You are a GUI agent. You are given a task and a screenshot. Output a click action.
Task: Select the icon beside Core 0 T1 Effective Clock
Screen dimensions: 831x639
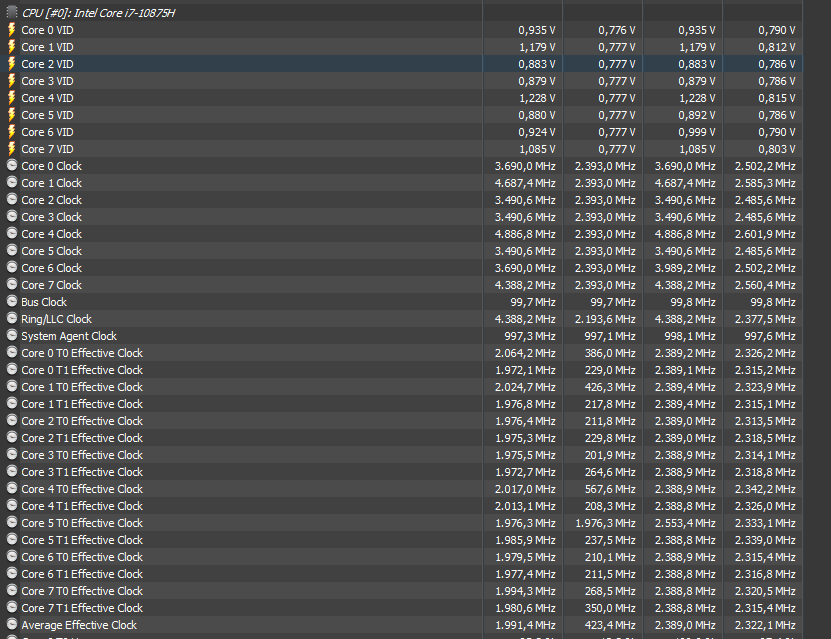(x=12, y=369)
